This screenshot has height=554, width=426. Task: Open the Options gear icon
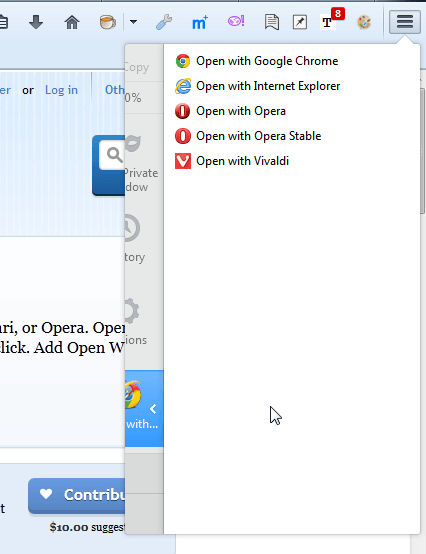point(132,311)
